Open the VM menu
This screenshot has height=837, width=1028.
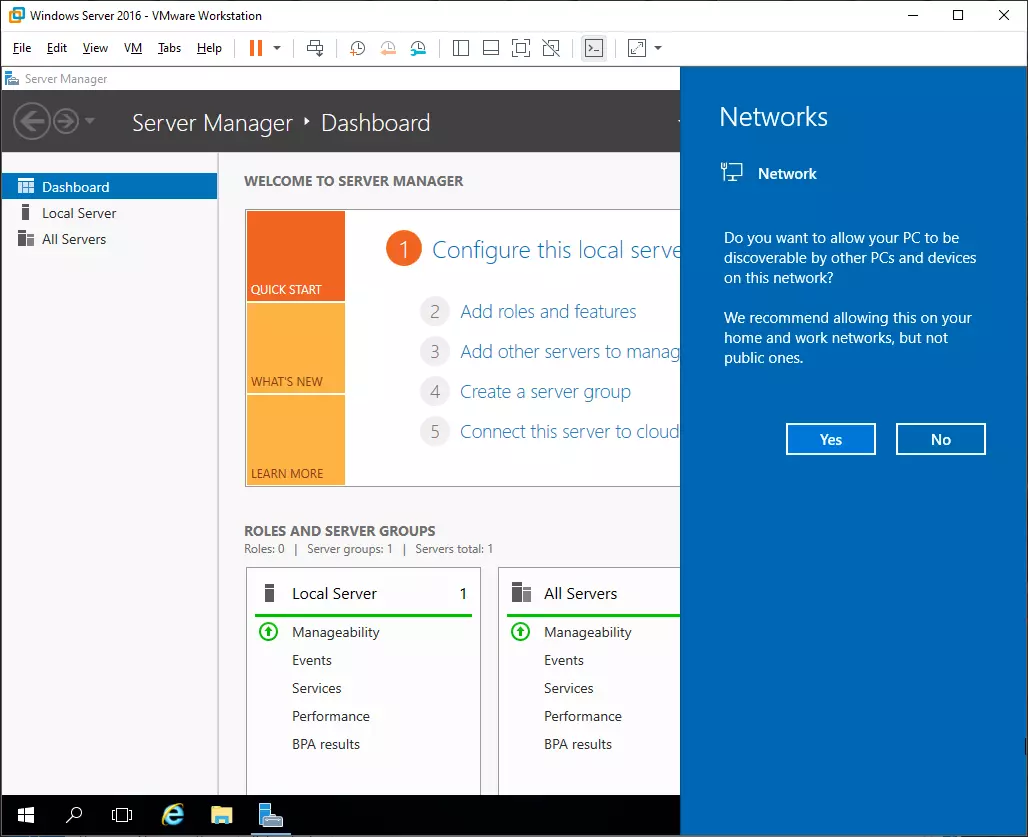[133, 48]
